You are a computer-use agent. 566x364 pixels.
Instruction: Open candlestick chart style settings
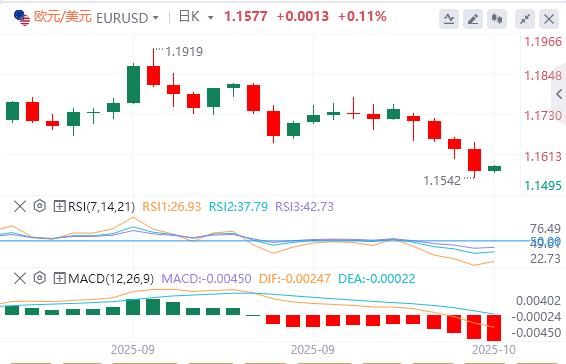click(x=497, y=18)
